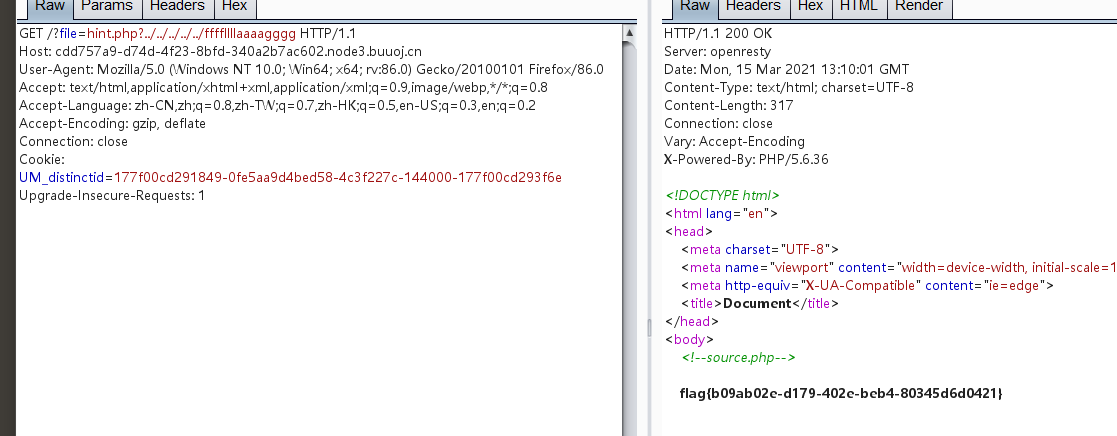The height and width of the screenshot is (436, 1117).
Task: Click the Content-Type response header
Action: (789, 88)
